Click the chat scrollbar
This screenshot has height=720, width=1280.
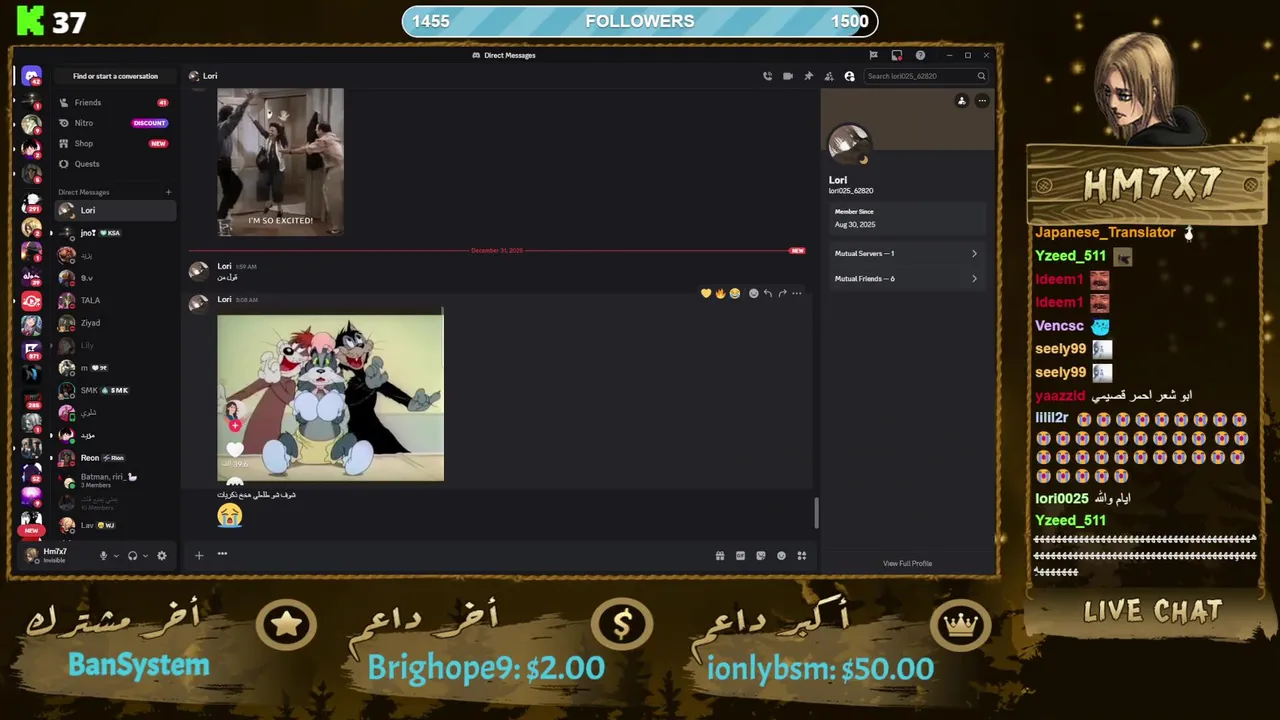click(x=816, y=513)
